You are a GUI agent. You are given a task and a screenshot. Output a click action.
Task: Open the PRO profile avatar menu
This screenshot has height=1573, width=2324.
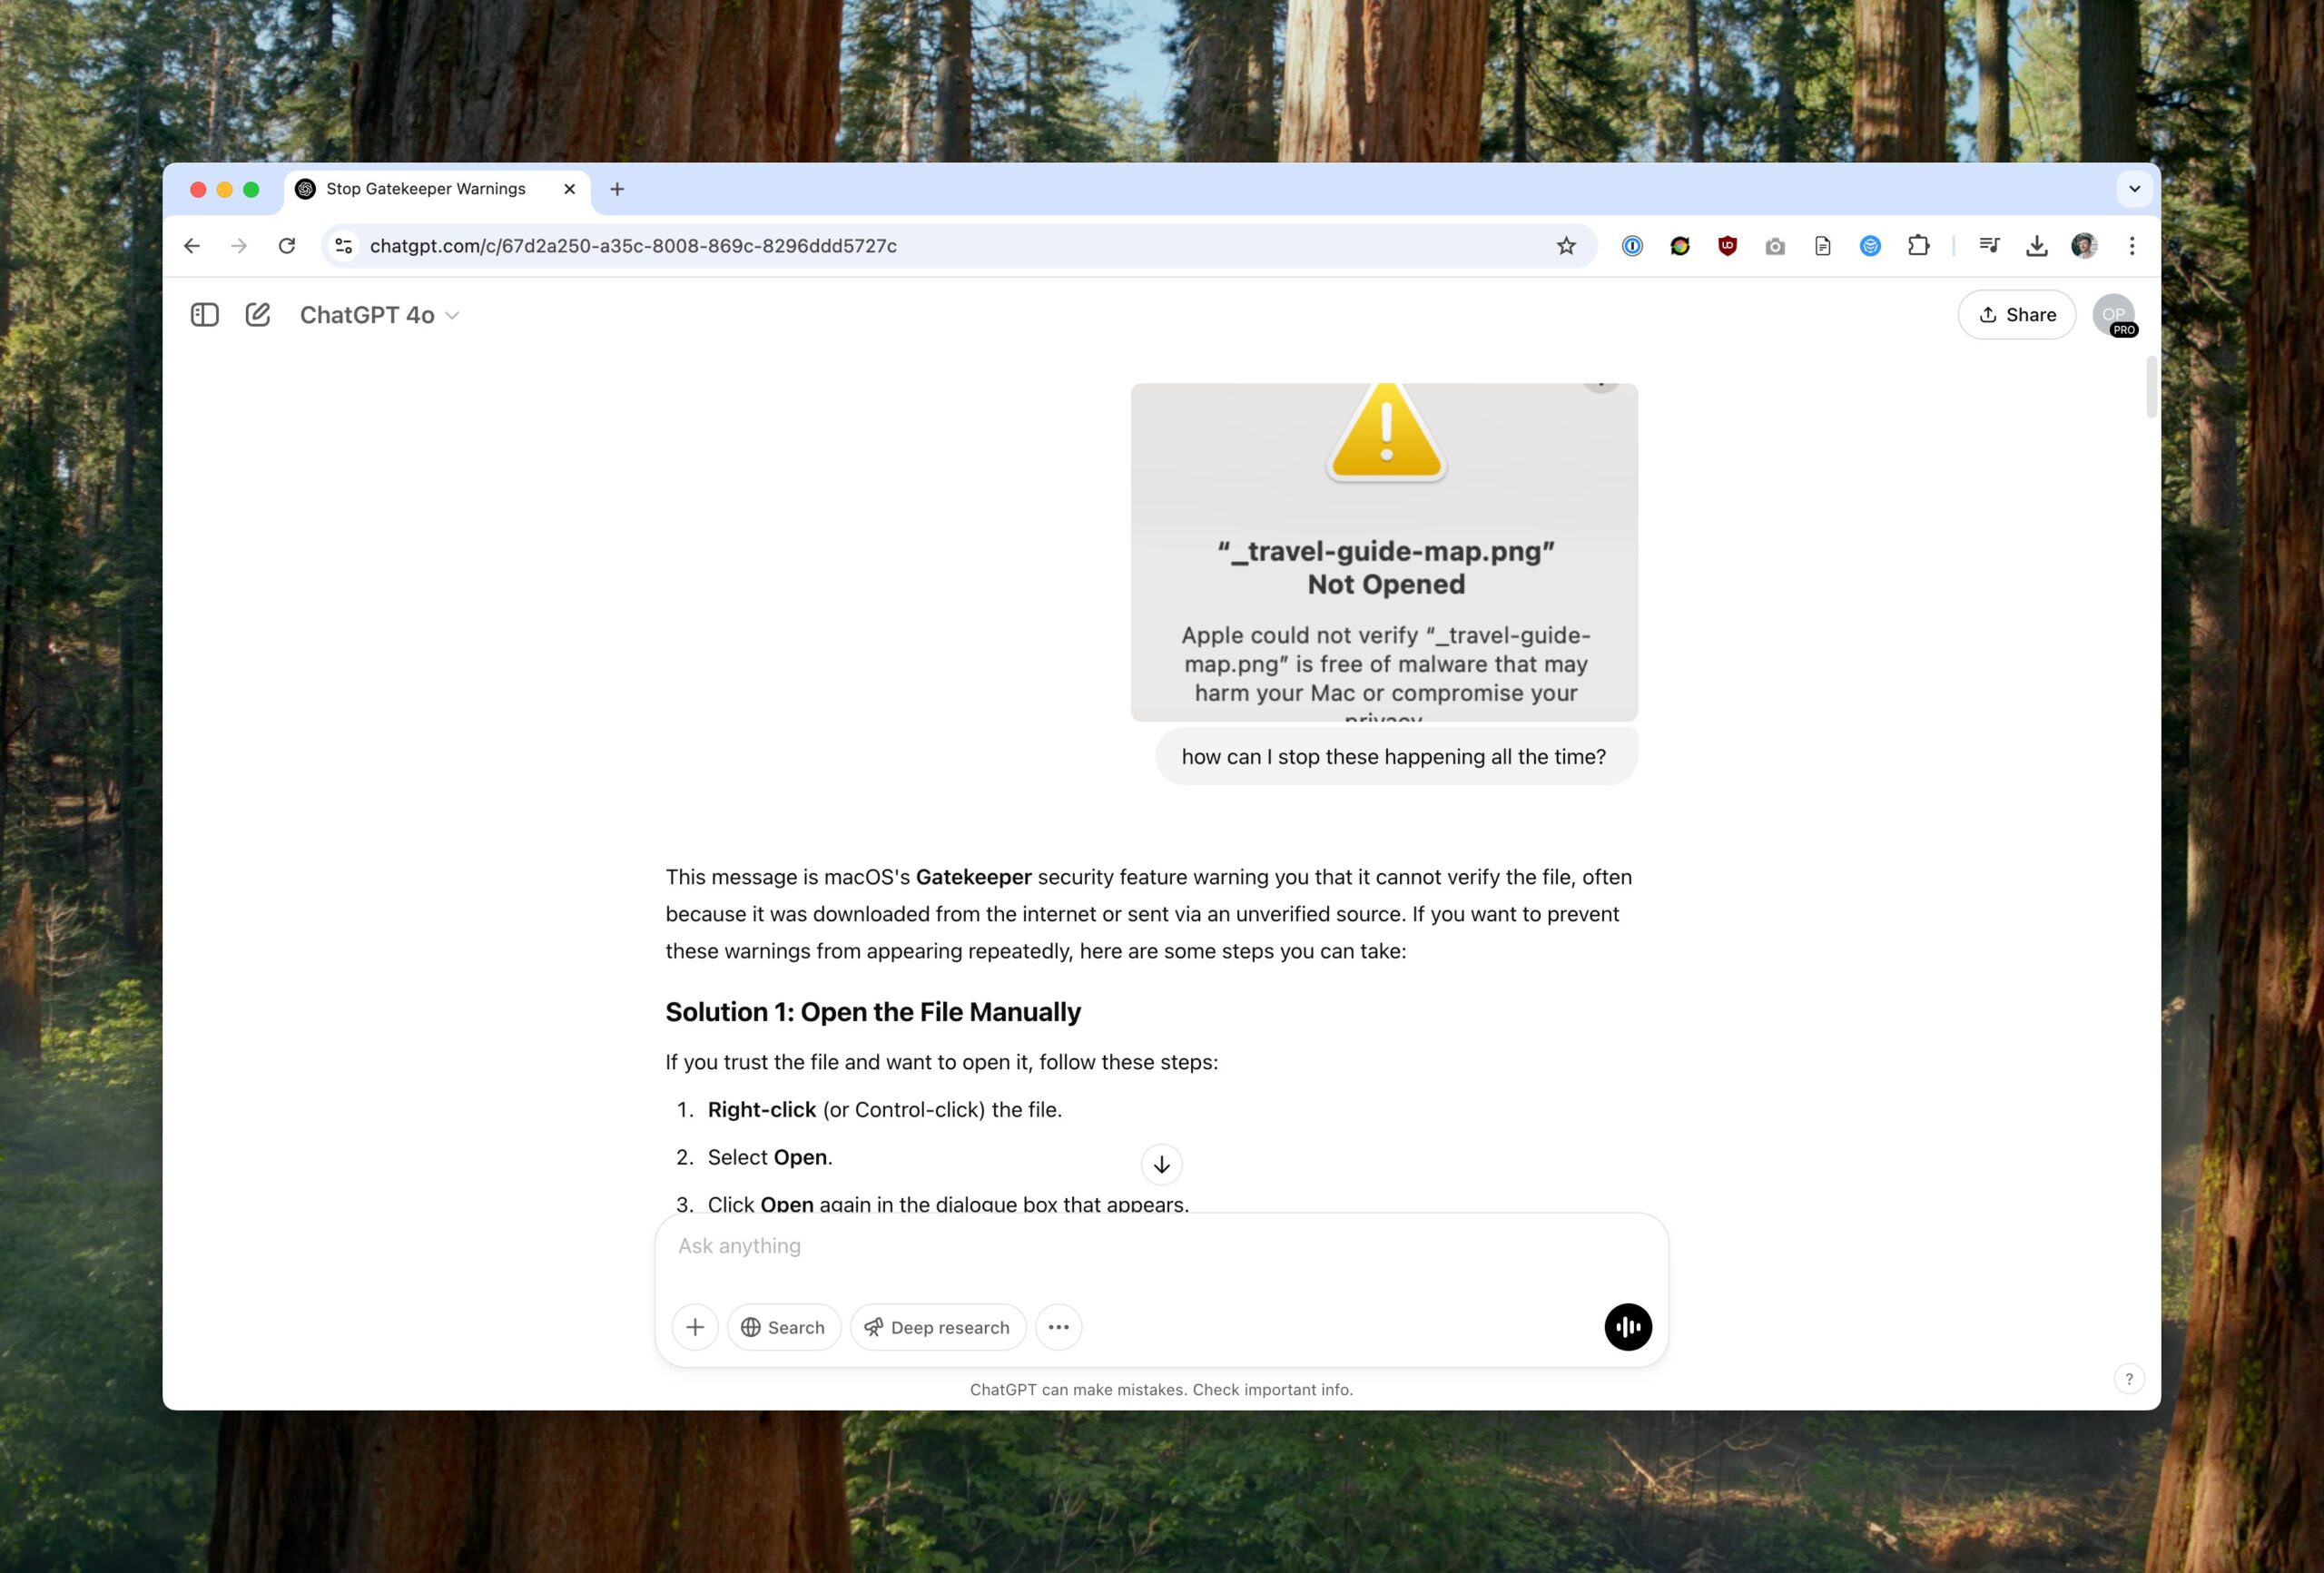coord(2112,315)
